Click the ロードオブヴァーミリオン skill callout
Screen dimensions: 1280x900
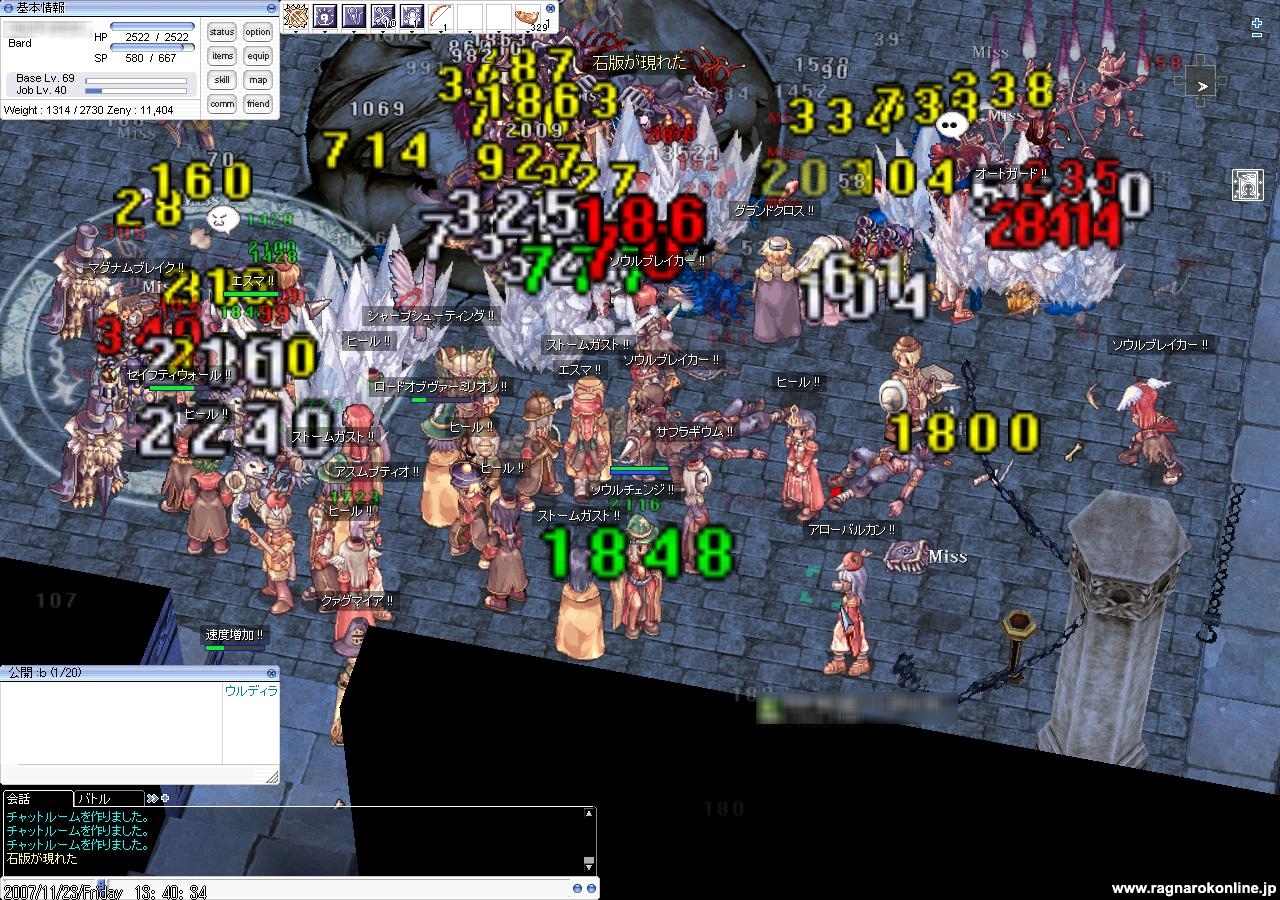(440, 386)
